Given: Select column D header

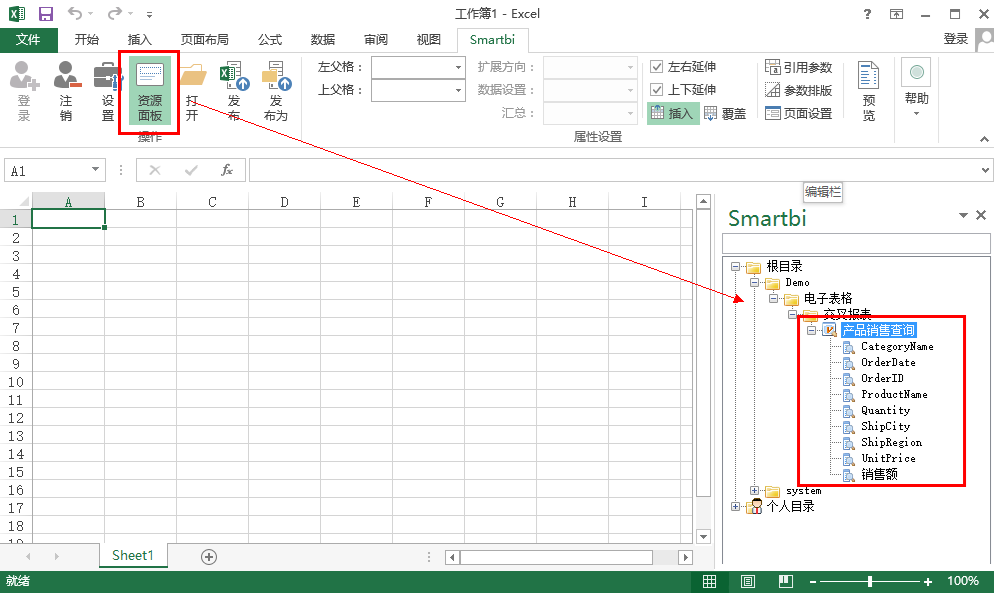Looking at the screenshot, I should (284, 202).
